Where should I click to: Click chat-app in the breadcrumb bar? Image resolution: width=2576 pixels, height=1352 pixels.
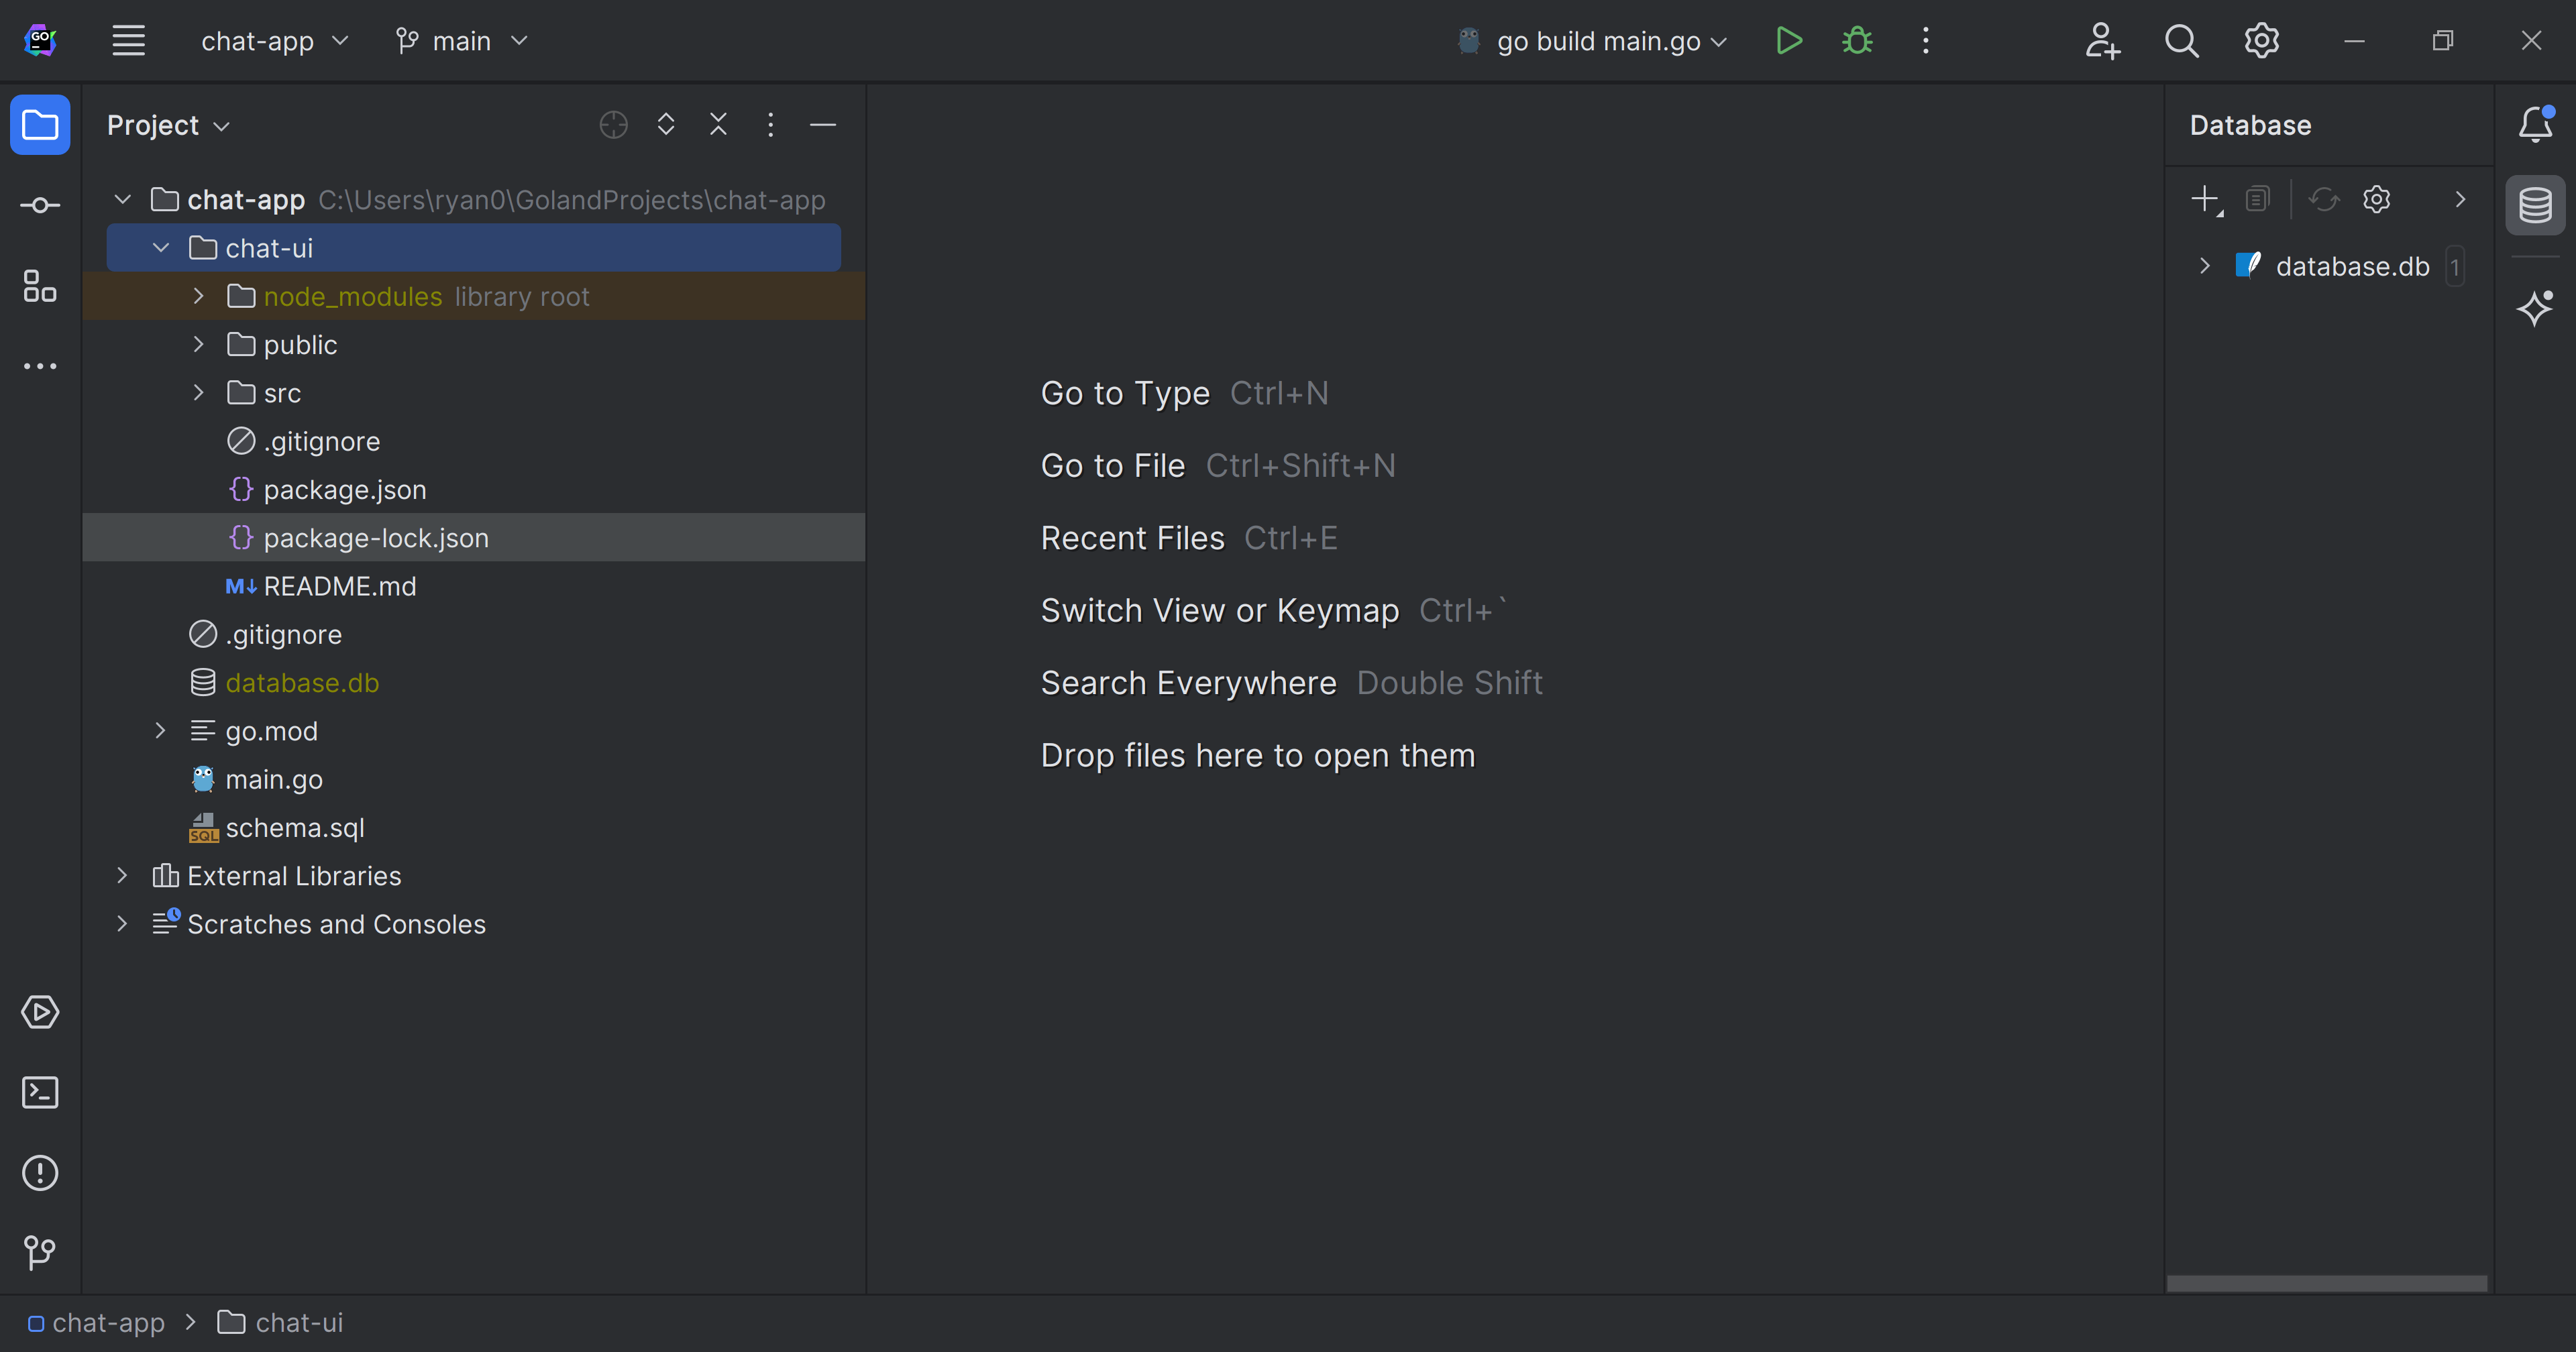pos(109,1322)
